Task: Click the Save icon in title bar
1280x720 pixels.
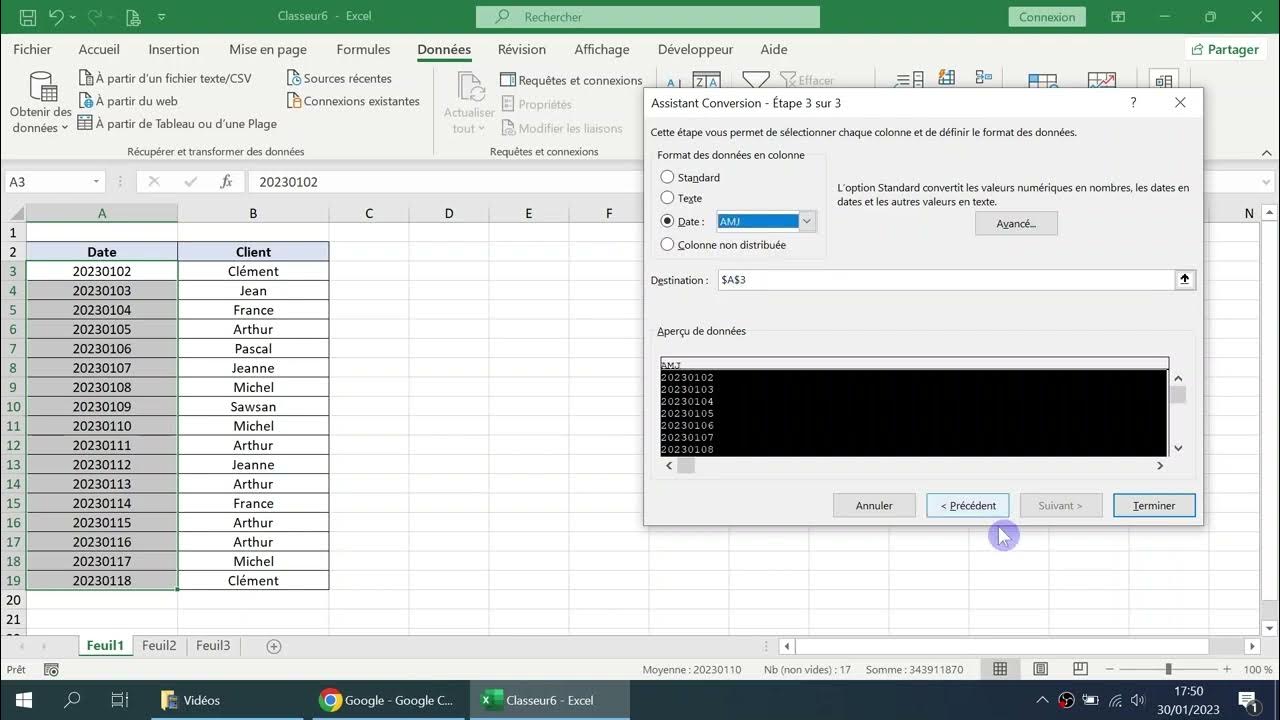Action: click(x=27, y=17)
